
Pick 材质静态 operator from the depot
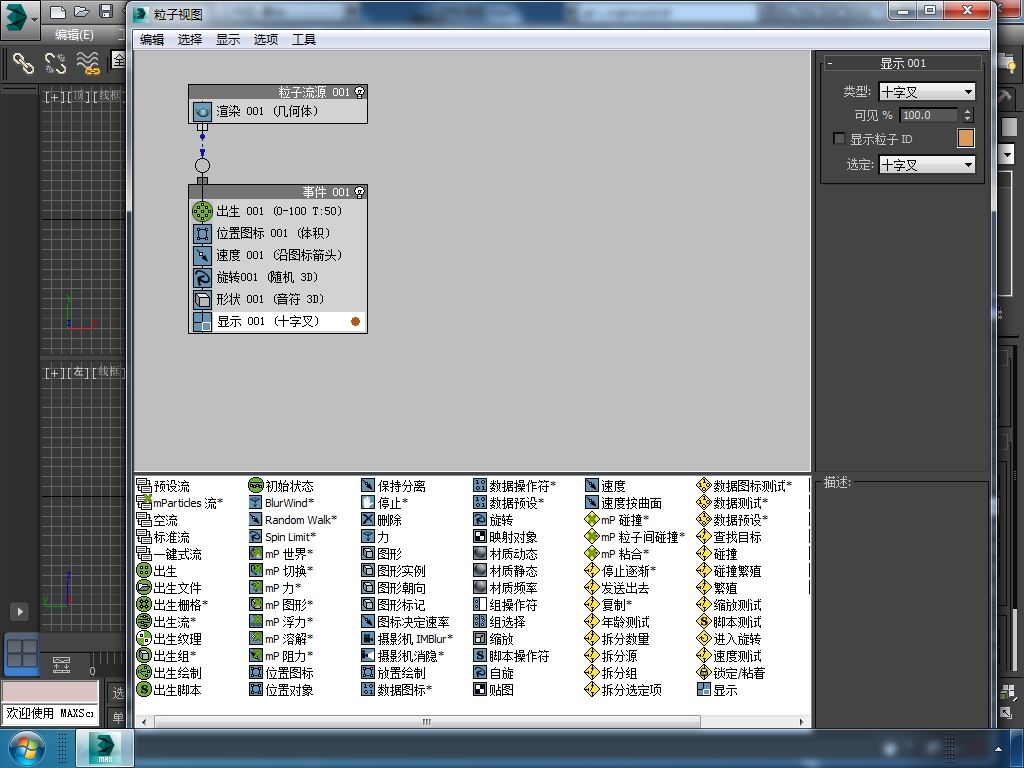(x=505, y=571)
